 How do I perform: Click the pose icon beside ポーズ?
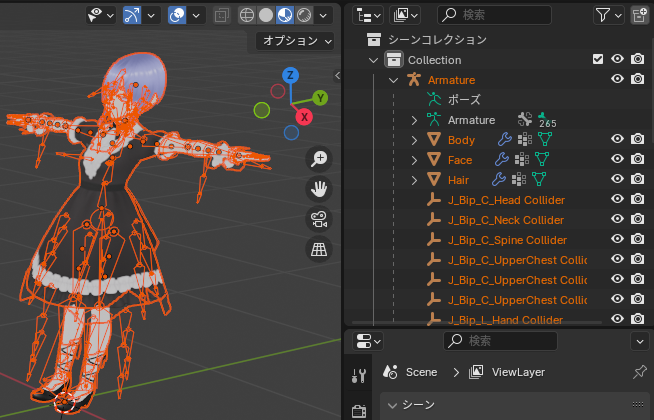[434, 99]
